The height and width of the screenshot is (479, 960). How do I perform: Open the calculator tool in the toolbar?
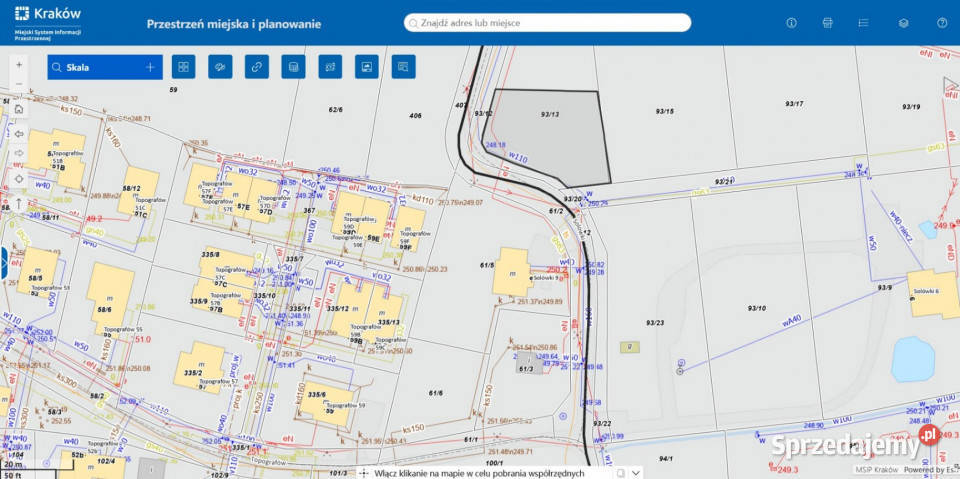293,67
